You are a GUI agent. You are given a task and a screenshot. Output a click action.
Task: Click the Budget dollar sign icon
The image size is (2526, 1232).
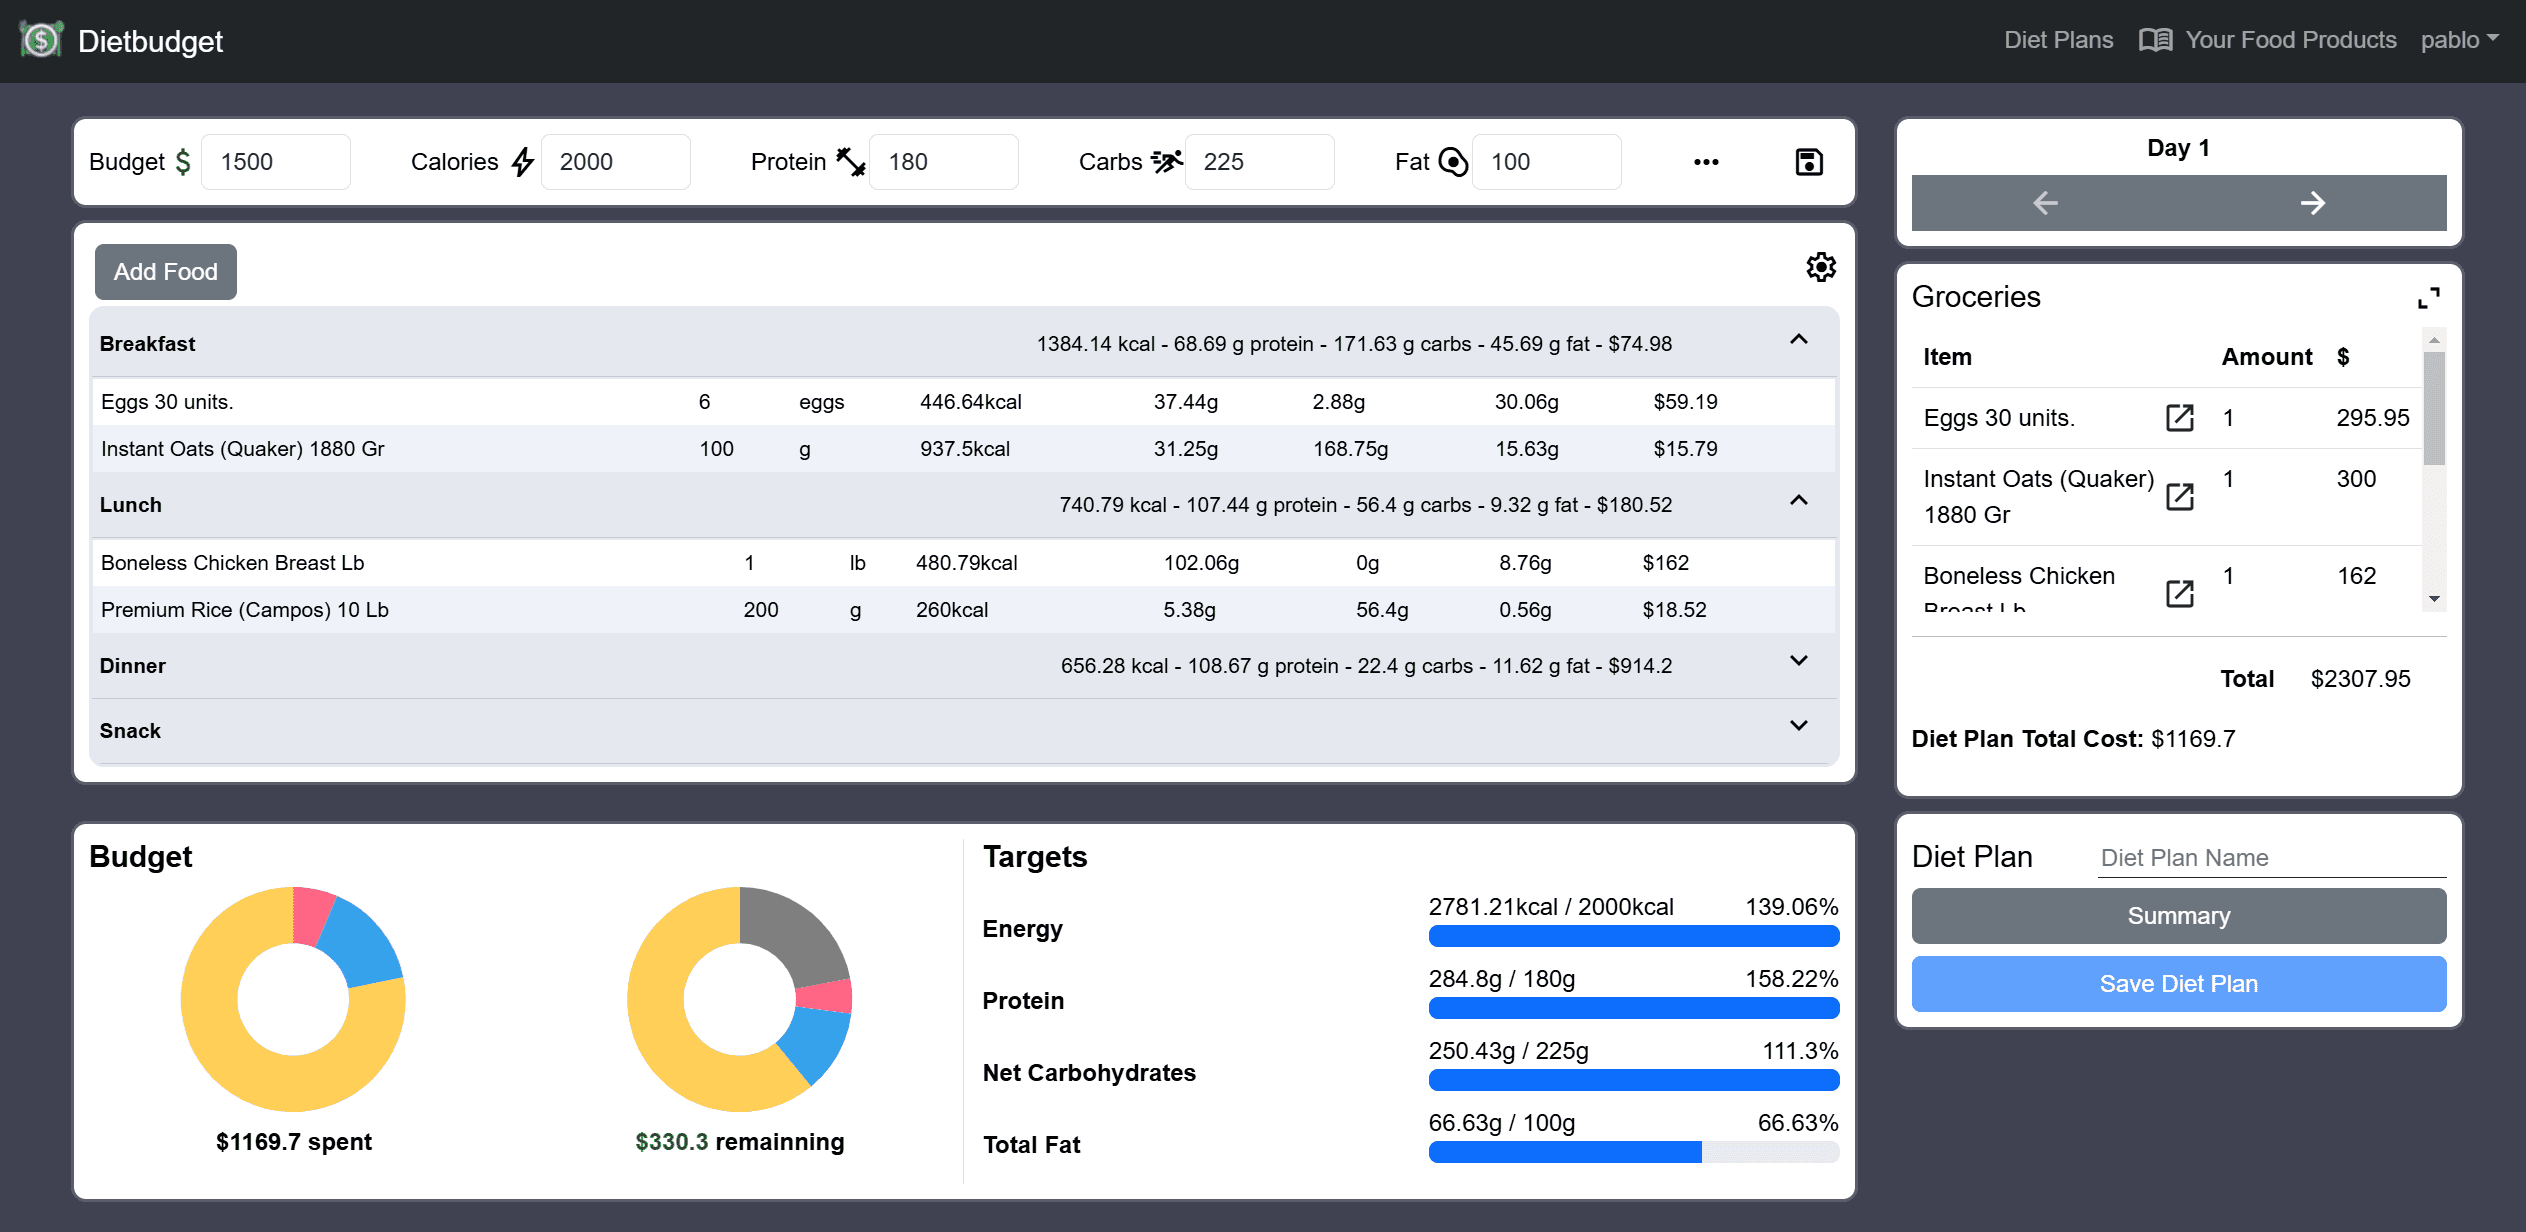(183, 162)
